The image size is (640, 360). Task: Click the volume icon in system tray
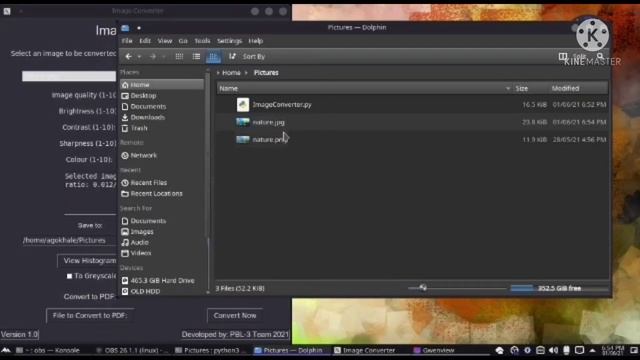553,350
